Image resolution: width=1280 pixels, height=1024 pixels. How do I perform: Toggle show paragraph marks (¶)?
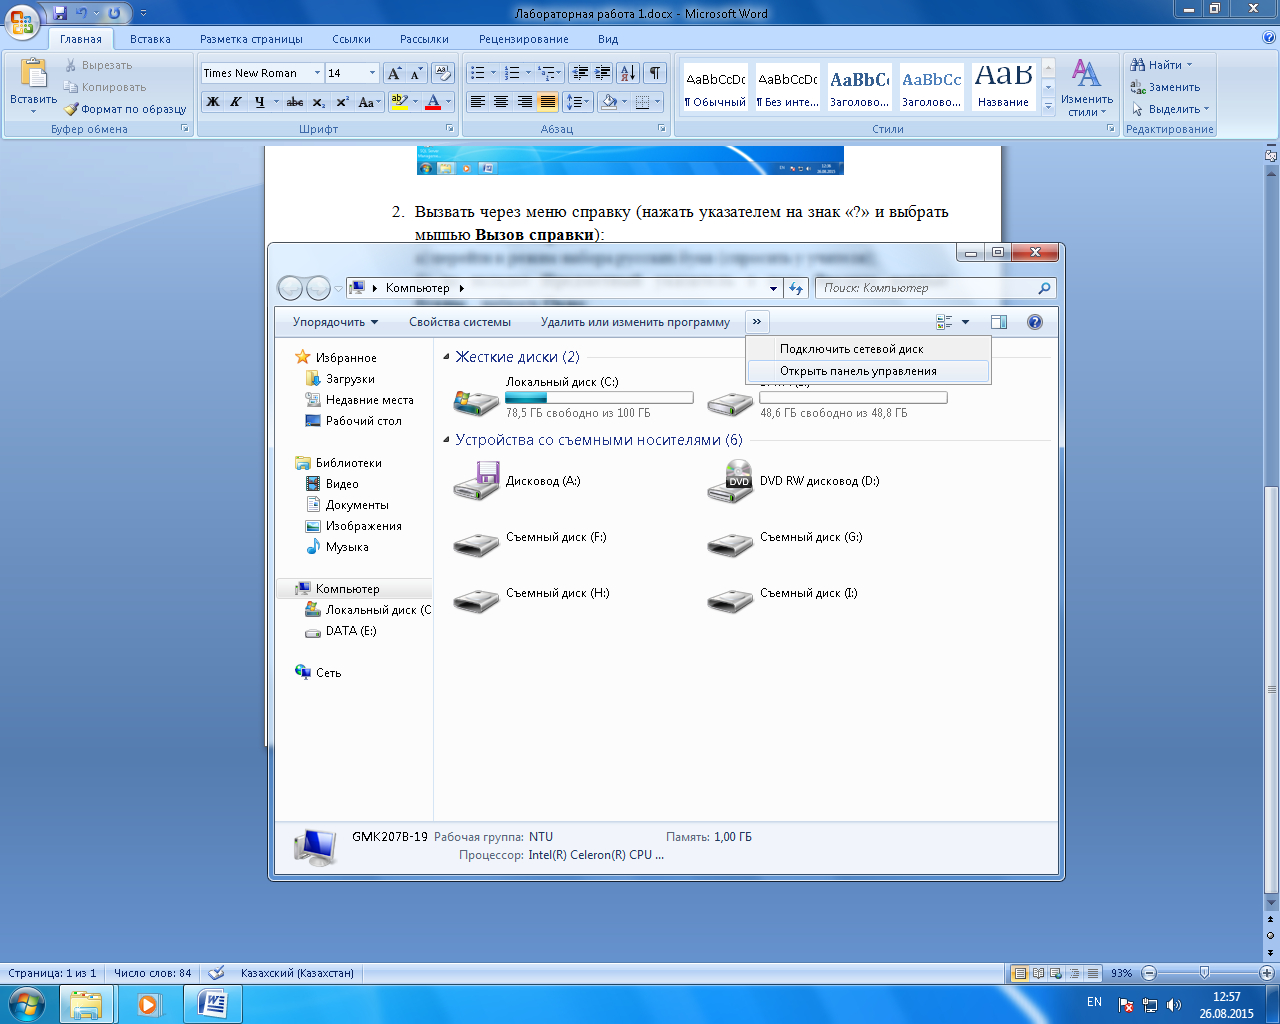[655, 73]
